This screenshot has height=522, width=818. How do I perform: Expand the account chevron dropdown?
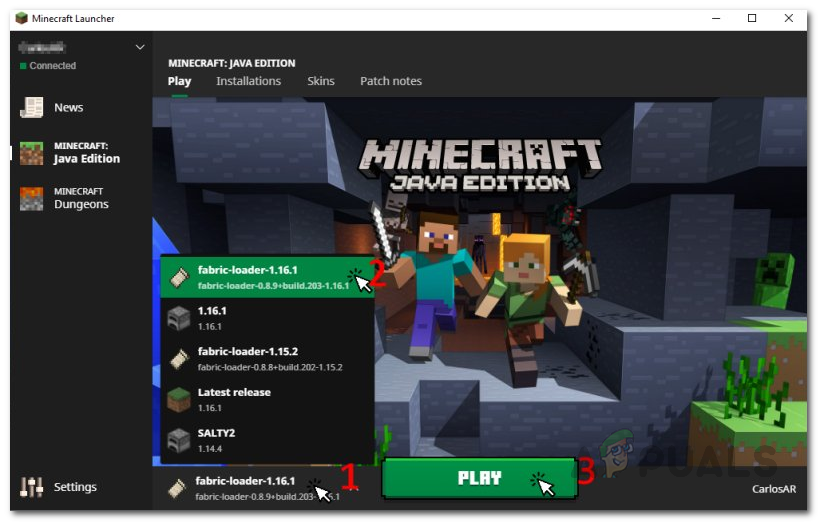pyautogui.click(x=140, y=47)
